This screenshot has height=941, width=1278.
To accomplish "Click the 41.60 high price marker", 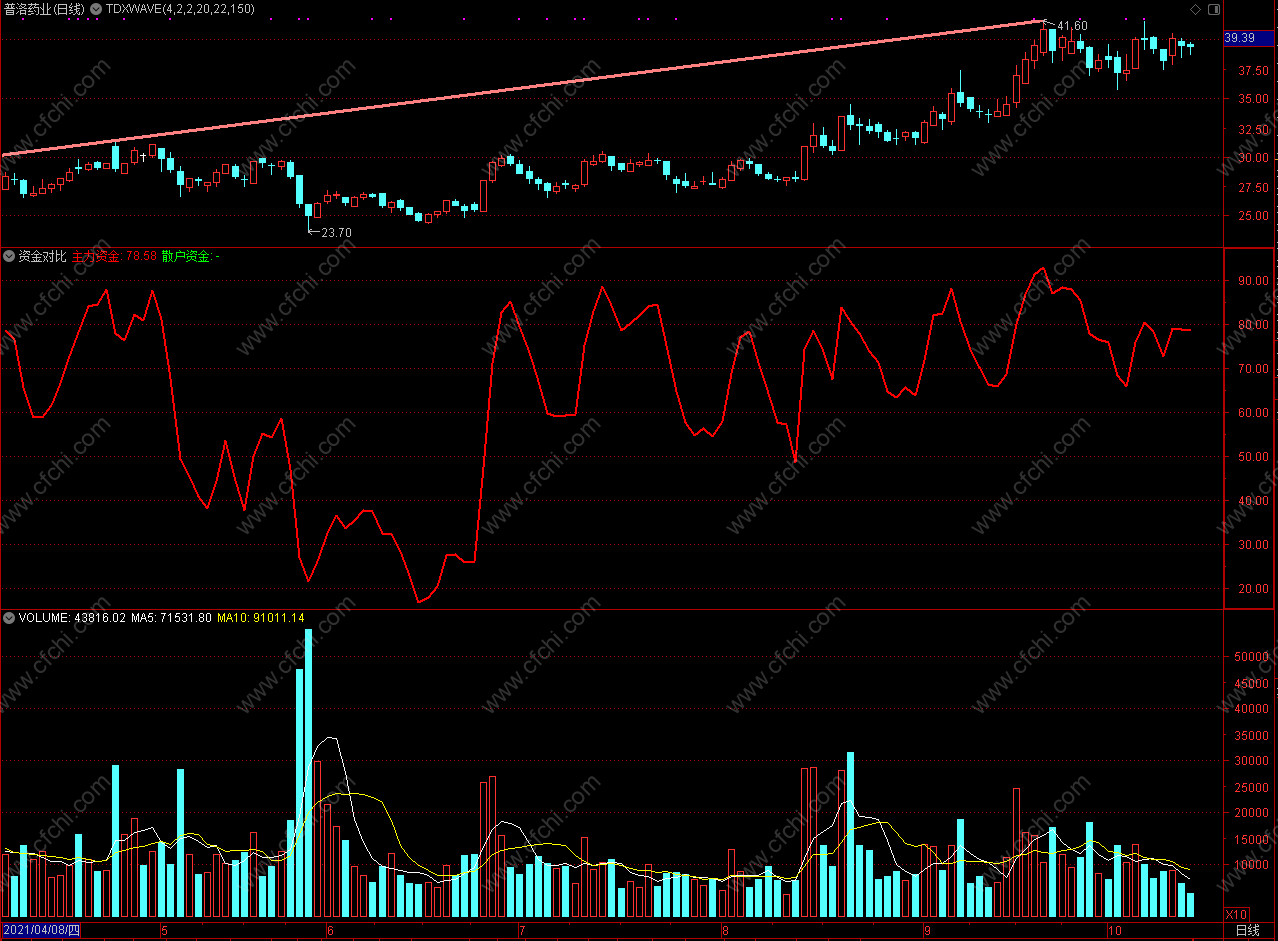I will 1072,25.
